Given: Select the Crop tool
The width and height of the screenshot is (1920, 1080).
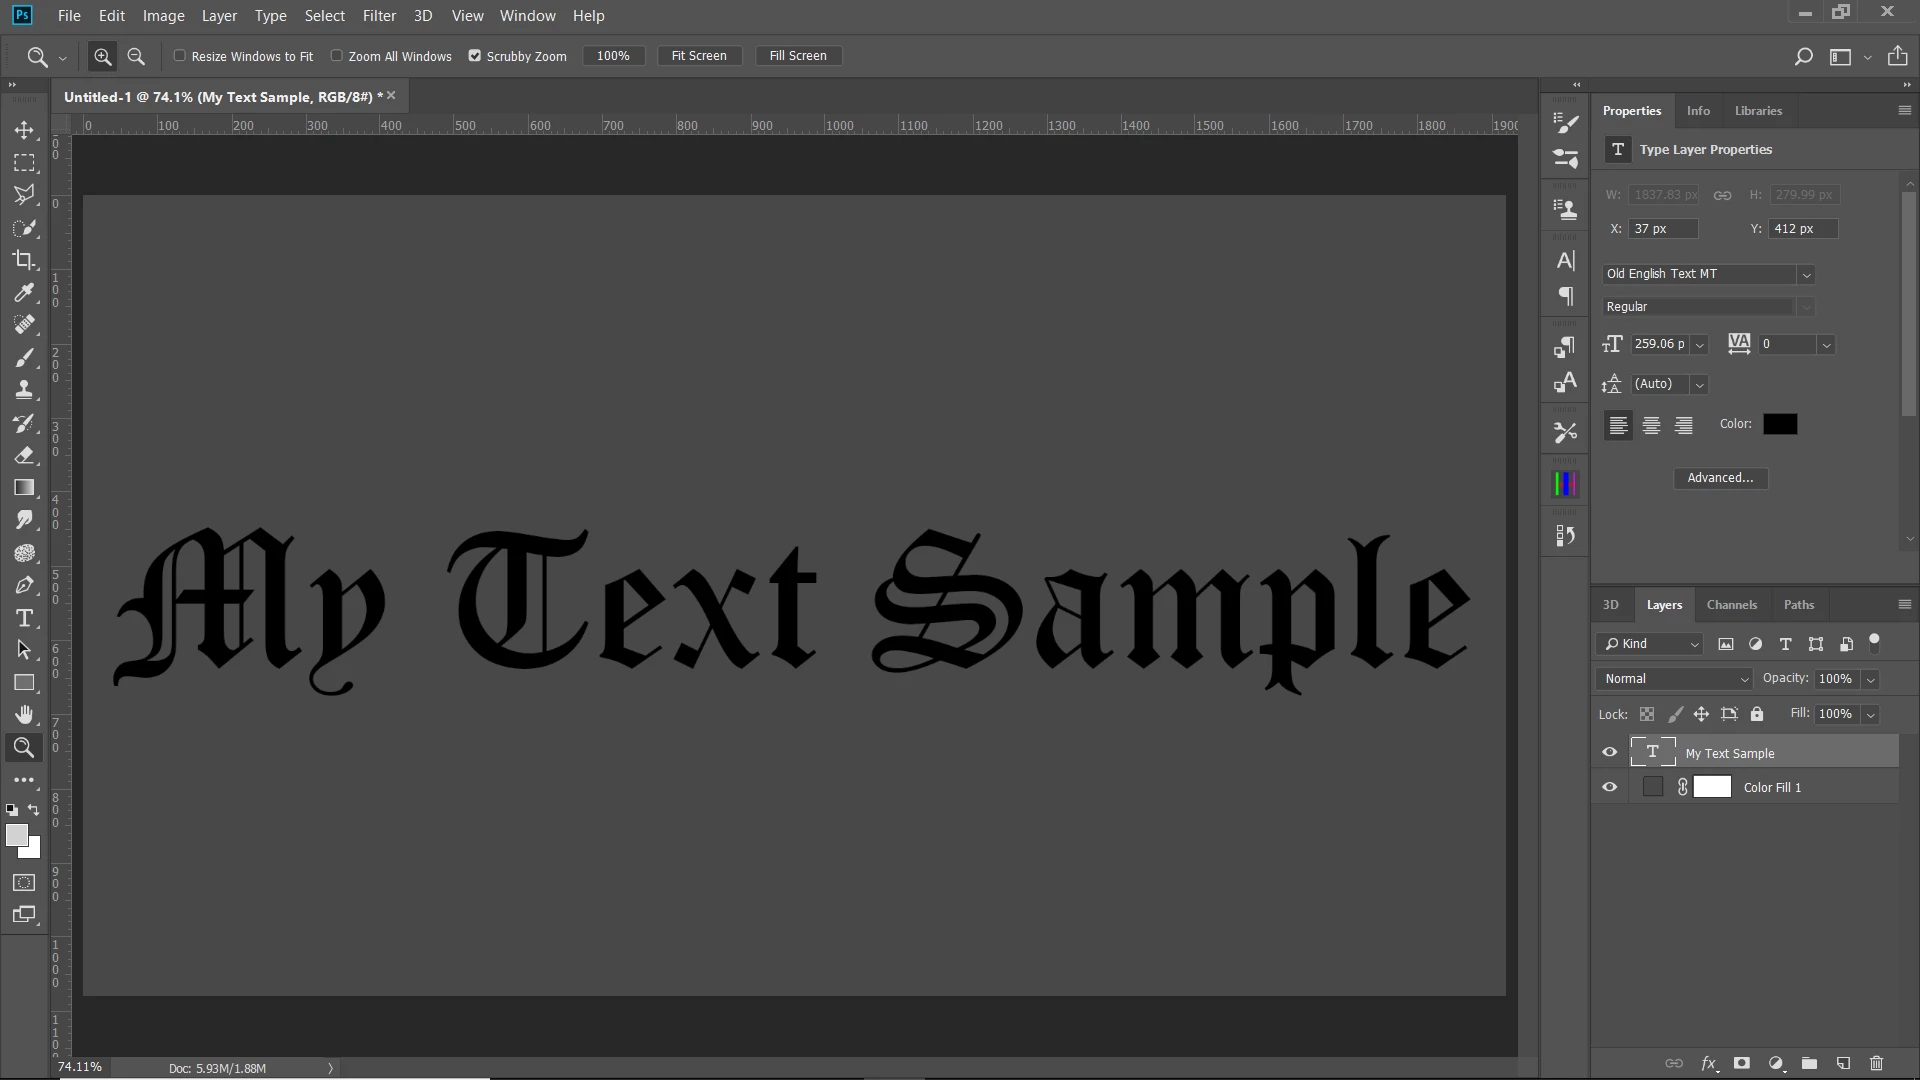Looking at the screenshot, I should 24,260.
